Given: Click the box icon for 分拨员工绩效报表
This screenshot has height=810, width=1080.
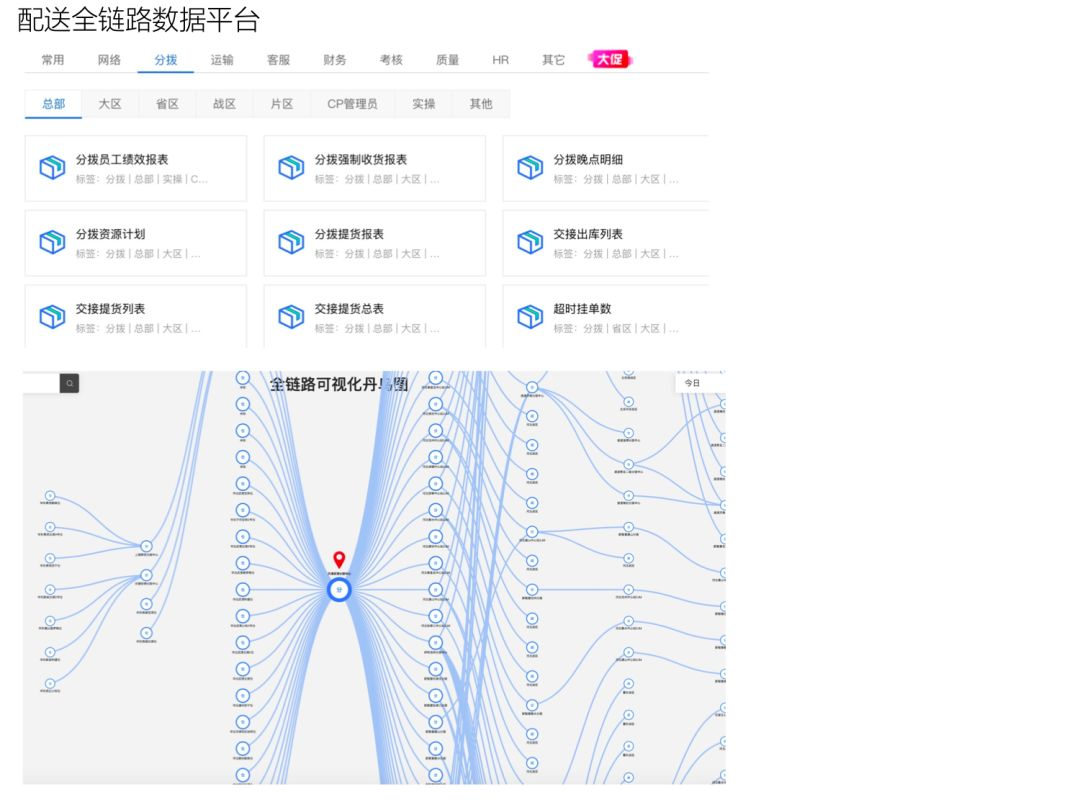Looking at the screenshot, I should point(52,167).
